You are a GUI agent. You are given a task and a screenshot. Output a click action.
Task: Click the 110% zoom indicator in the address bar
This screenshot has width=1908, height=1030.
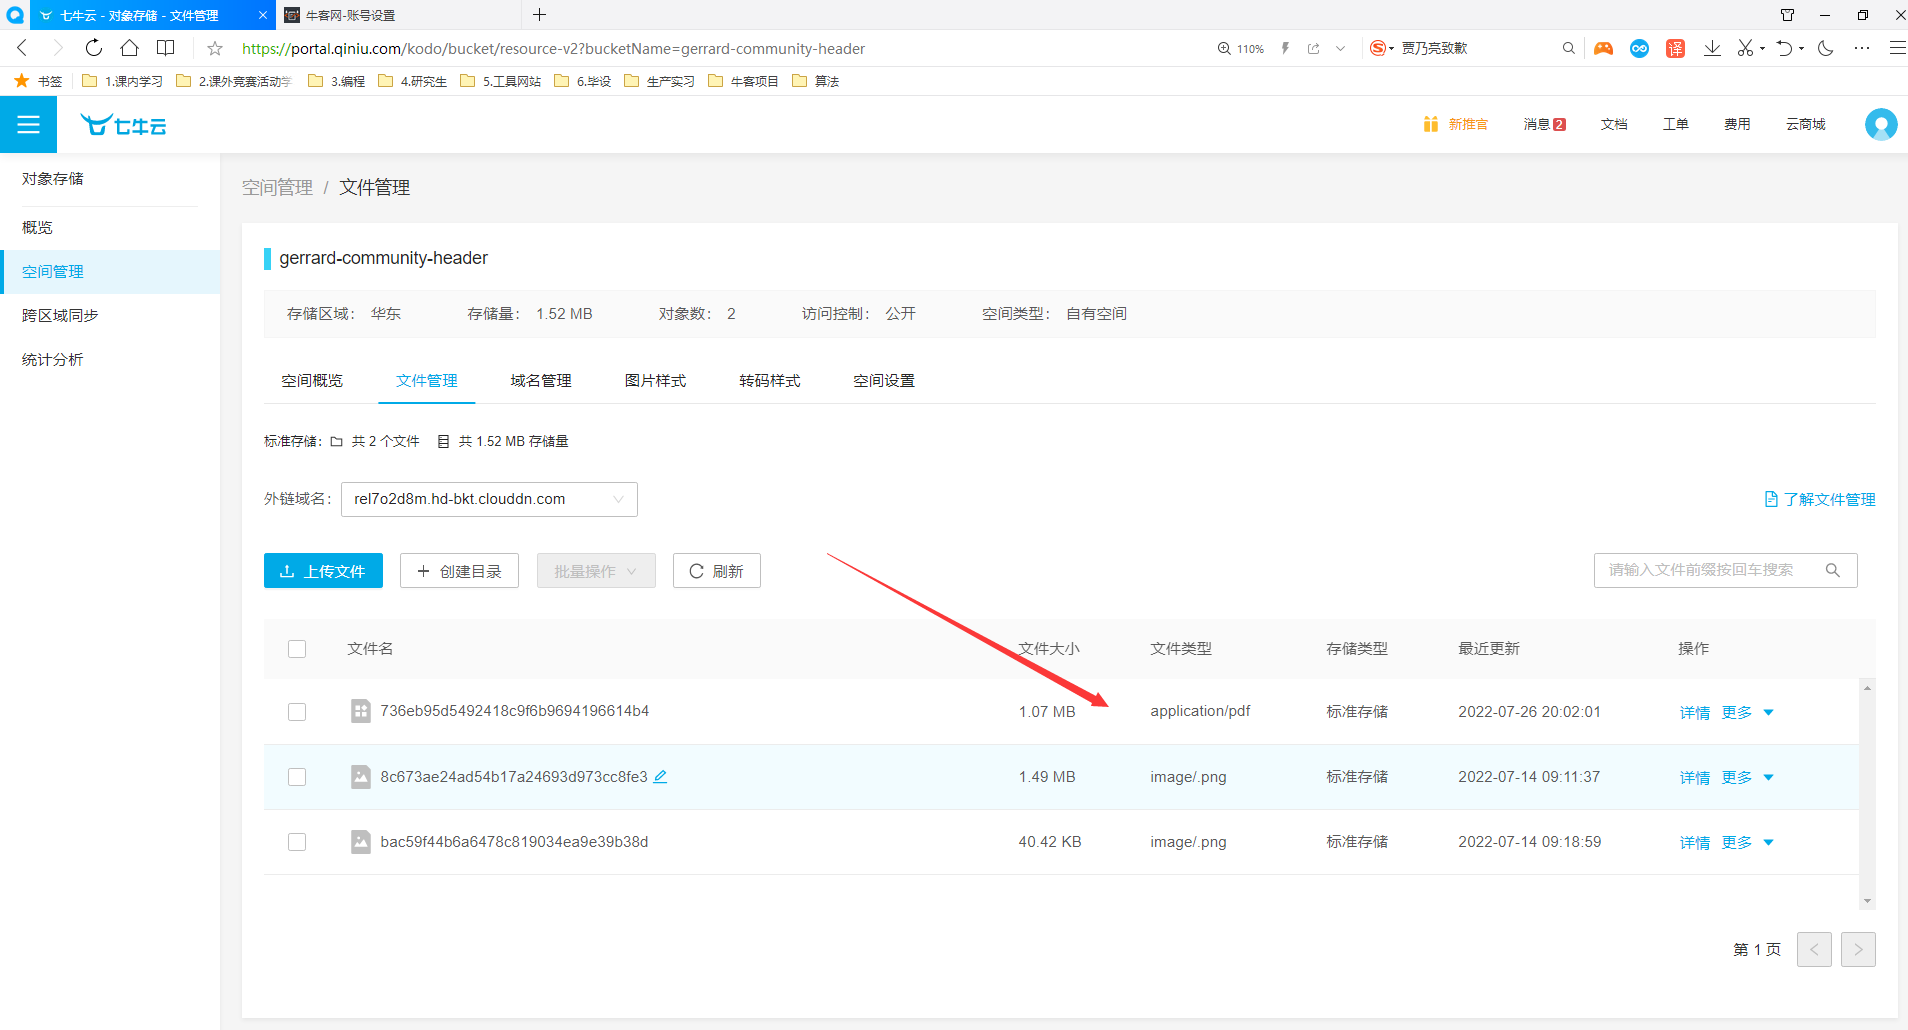click(1241, 48)
